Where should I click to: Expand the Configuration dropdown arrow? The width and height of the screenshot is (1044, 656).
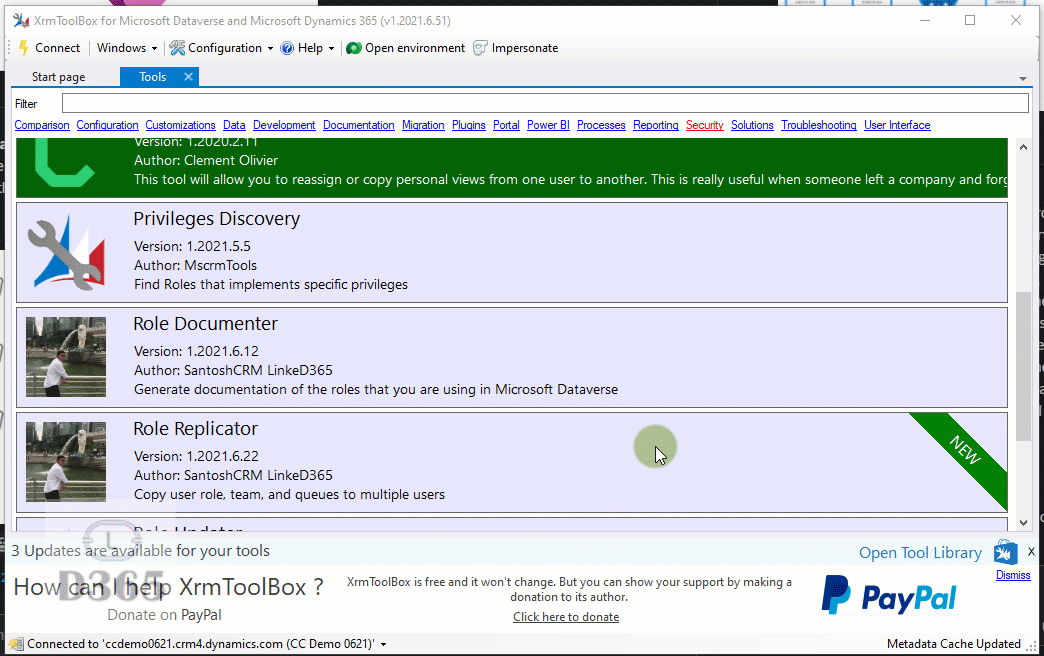tap(270, 49)
